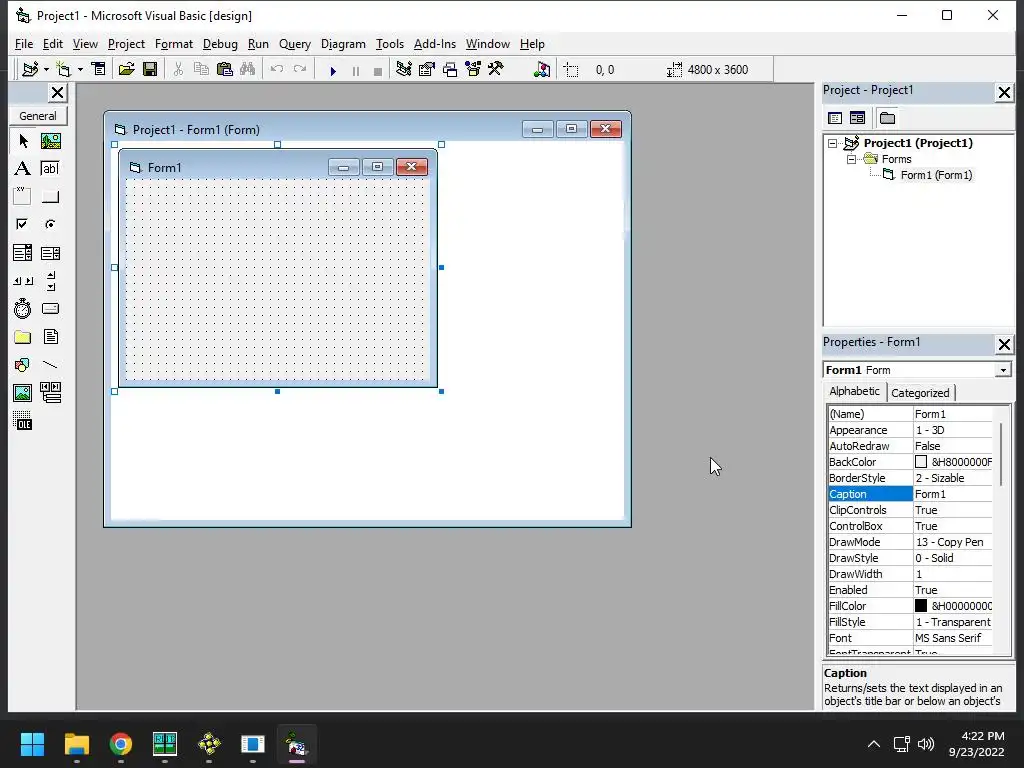Click the Open Project folder icon
Image resolution: width=1024 pixels, height=768 pixels.
coord(126,69)
